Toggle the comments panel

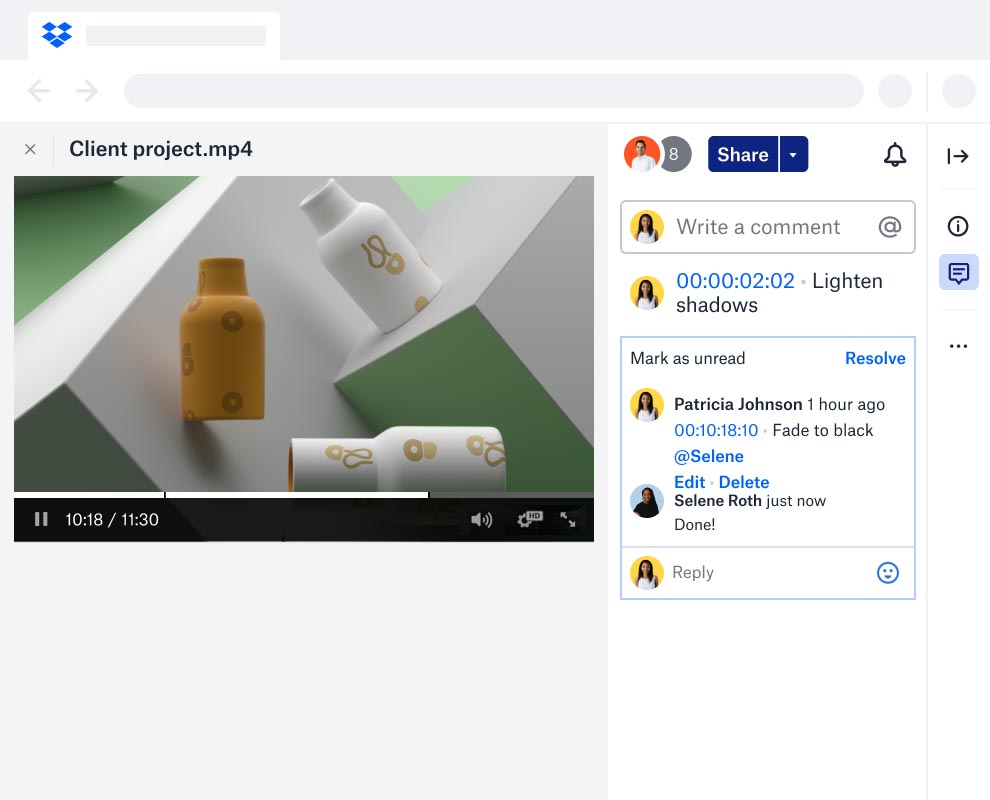(958, 273)
